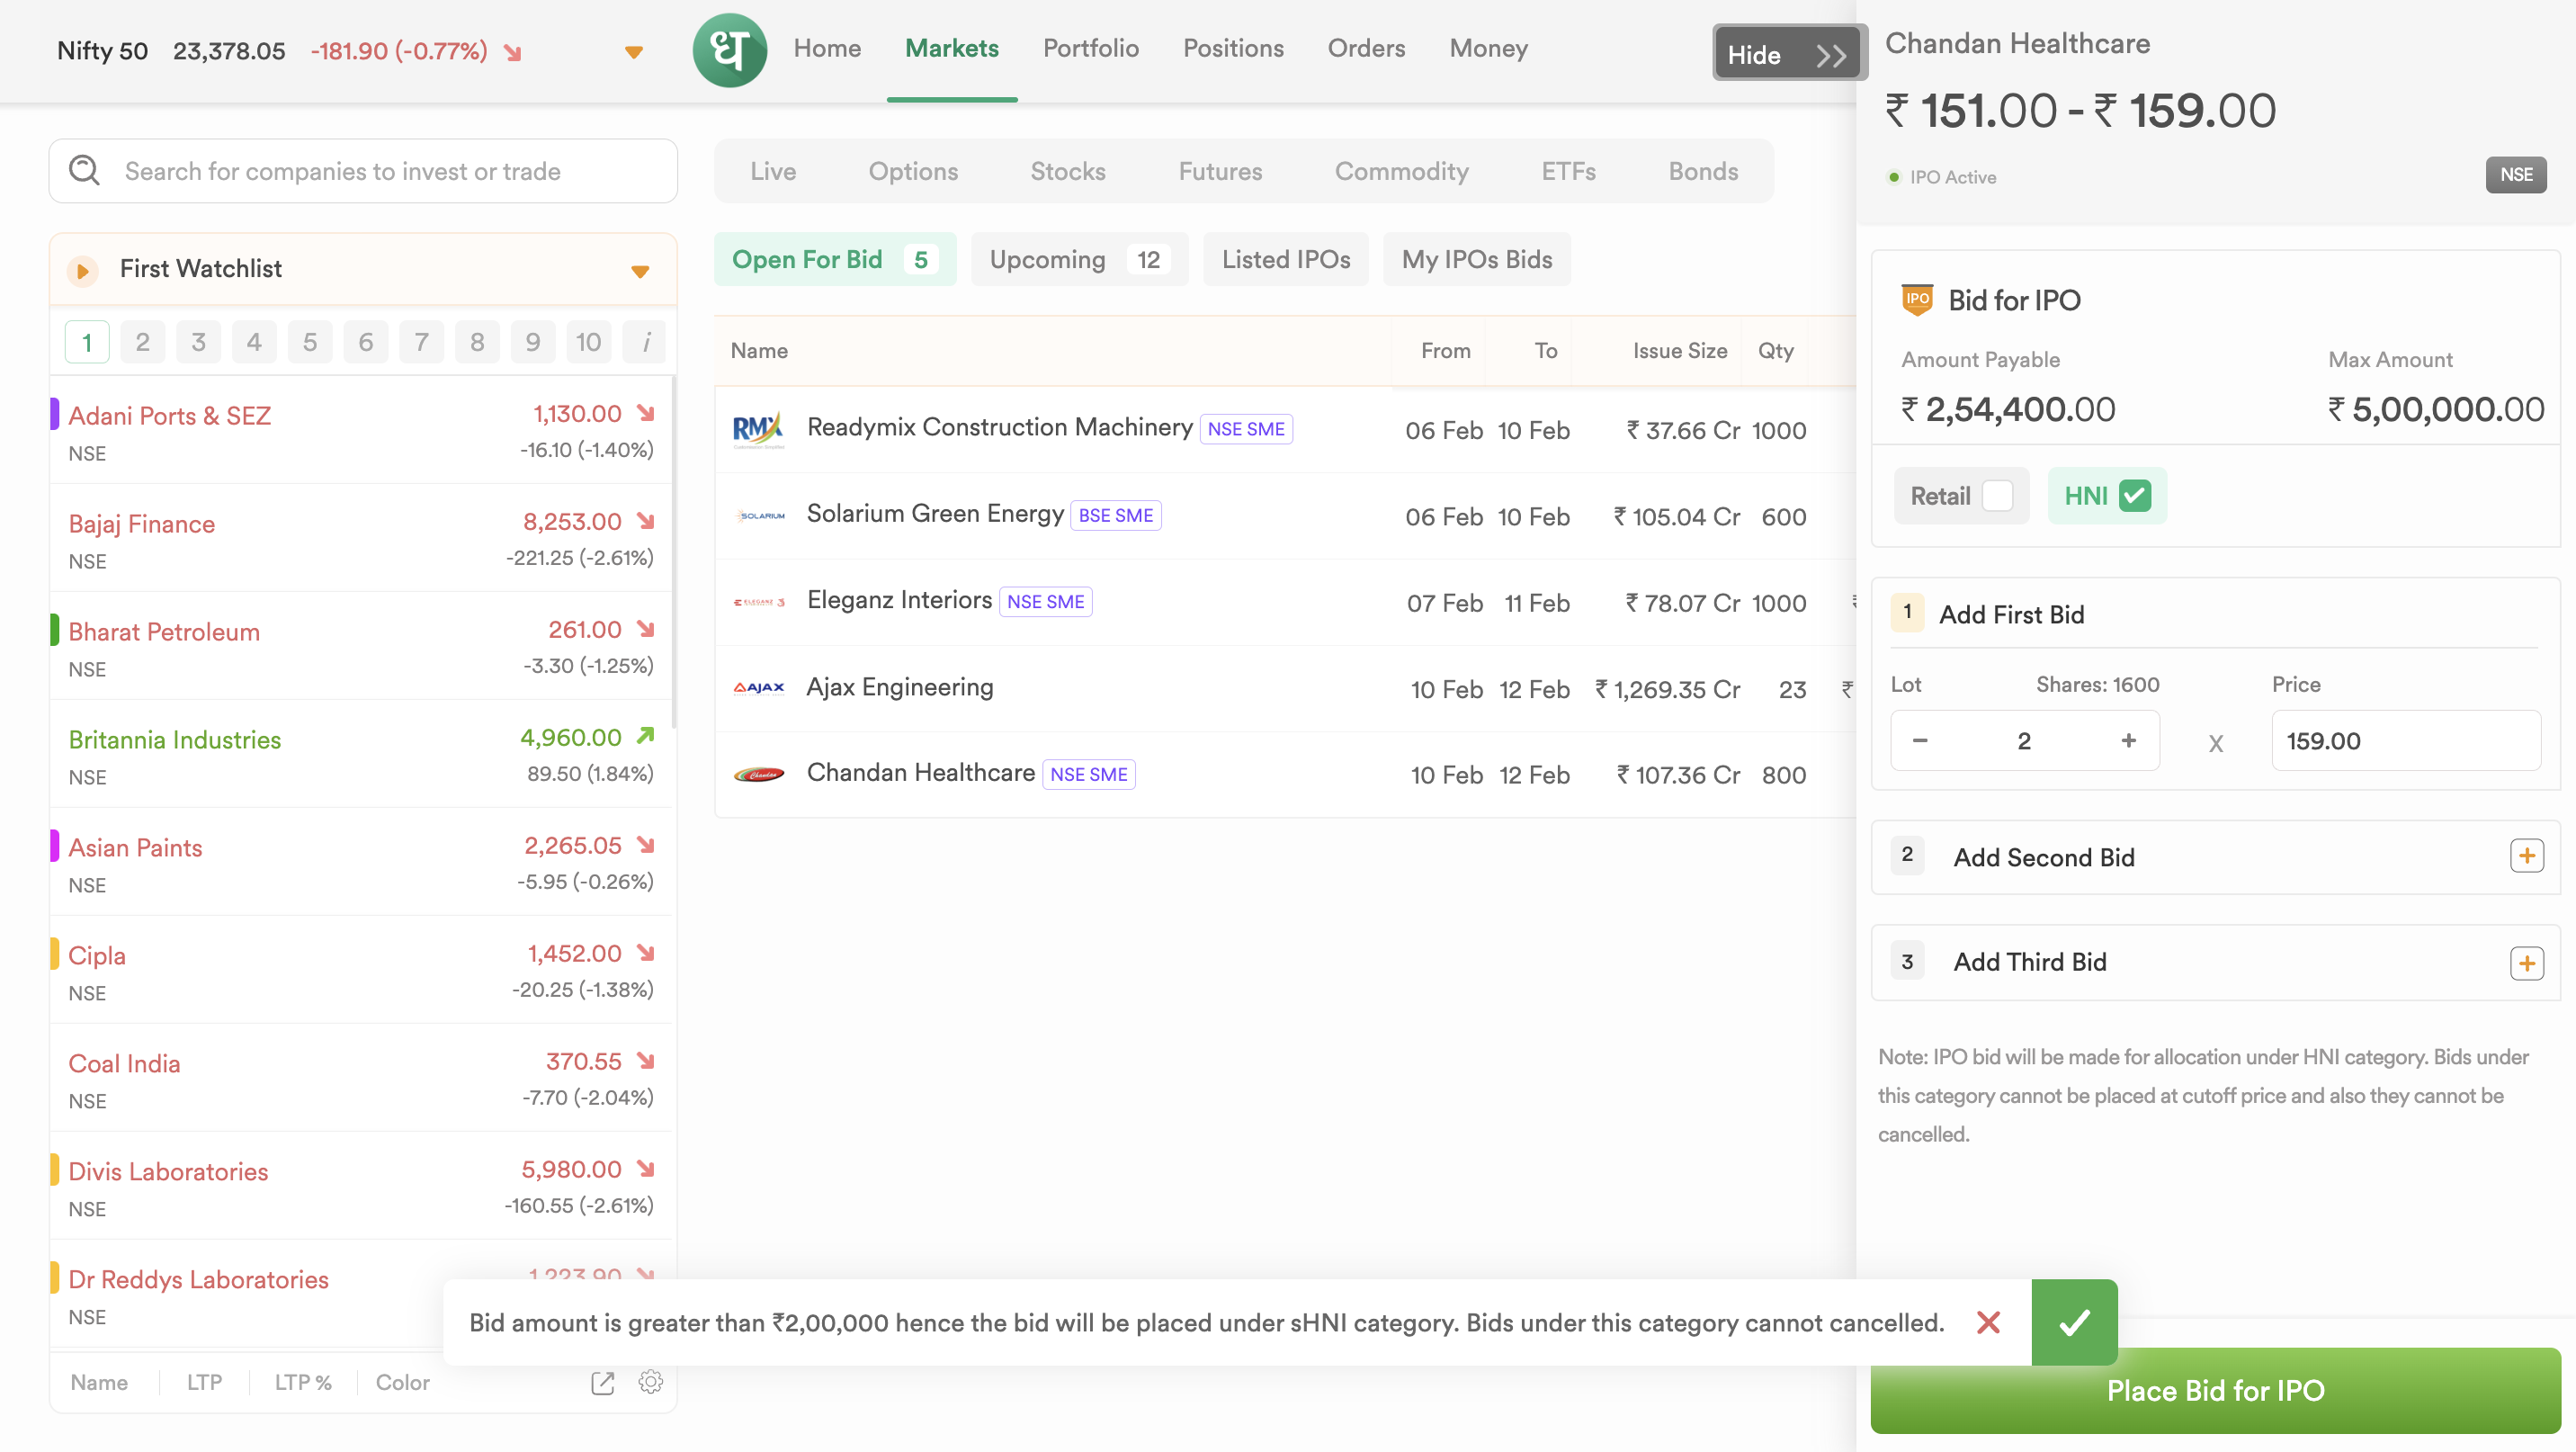Screen dimensions: 2576x1452
Task: Decrease lot count with the minus icon
Action: pos(1920,740)
